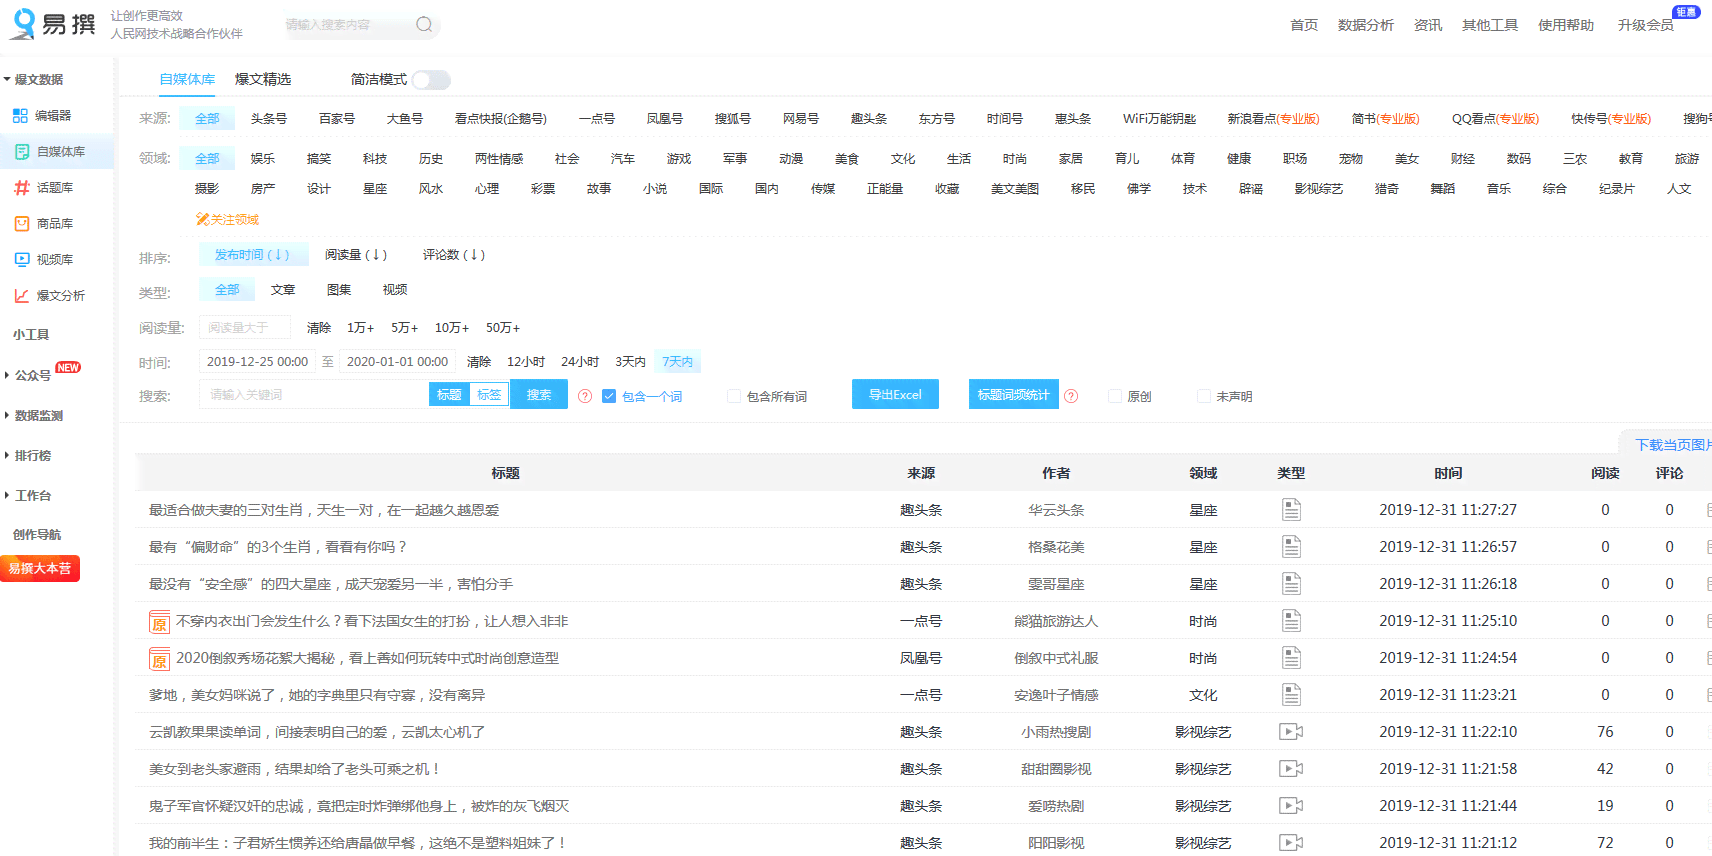Select 7天内 time filter
Image resolution: width=1712 pixels, height=856 pixels.
tap(678, 362)
